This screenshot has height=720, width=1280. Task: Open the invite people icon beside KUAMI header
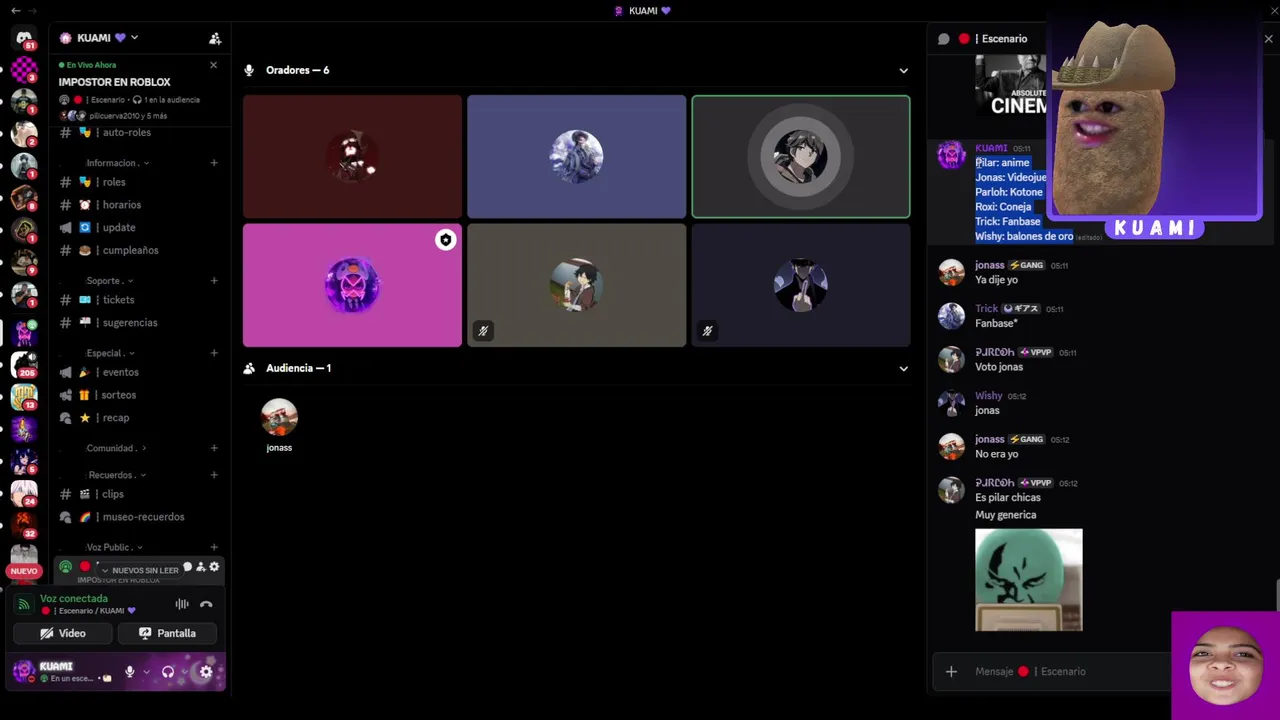tap(215, 38)
